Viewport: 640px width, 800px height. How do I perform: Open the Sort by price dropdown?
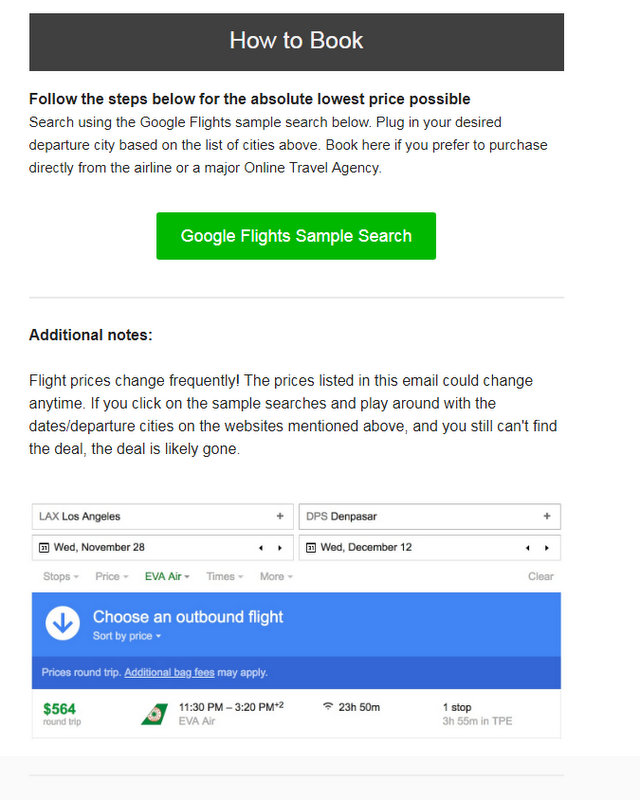[x=127, y=636]
